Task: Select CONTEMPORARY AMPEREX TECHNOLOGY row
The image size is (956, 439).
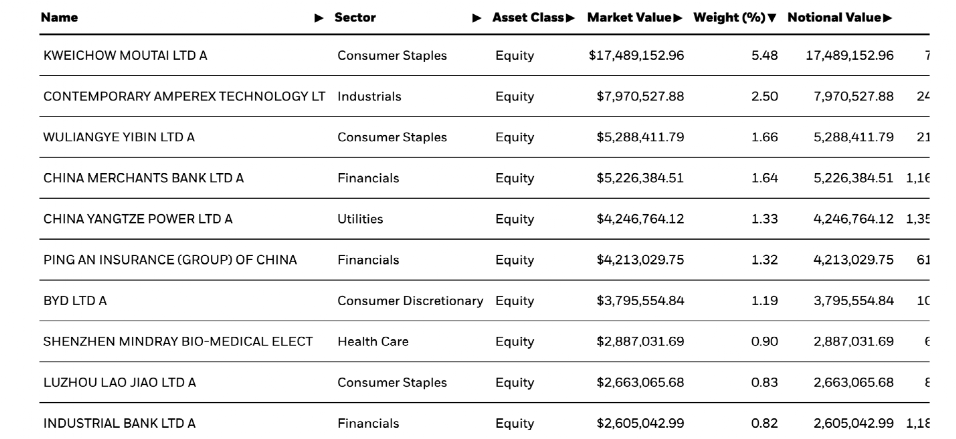Action: [x=184, y=97]
